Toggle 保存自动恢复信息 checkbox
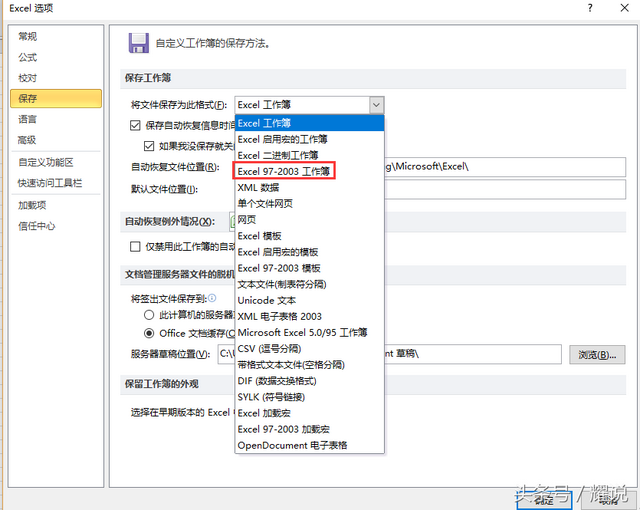 [135, 125]
